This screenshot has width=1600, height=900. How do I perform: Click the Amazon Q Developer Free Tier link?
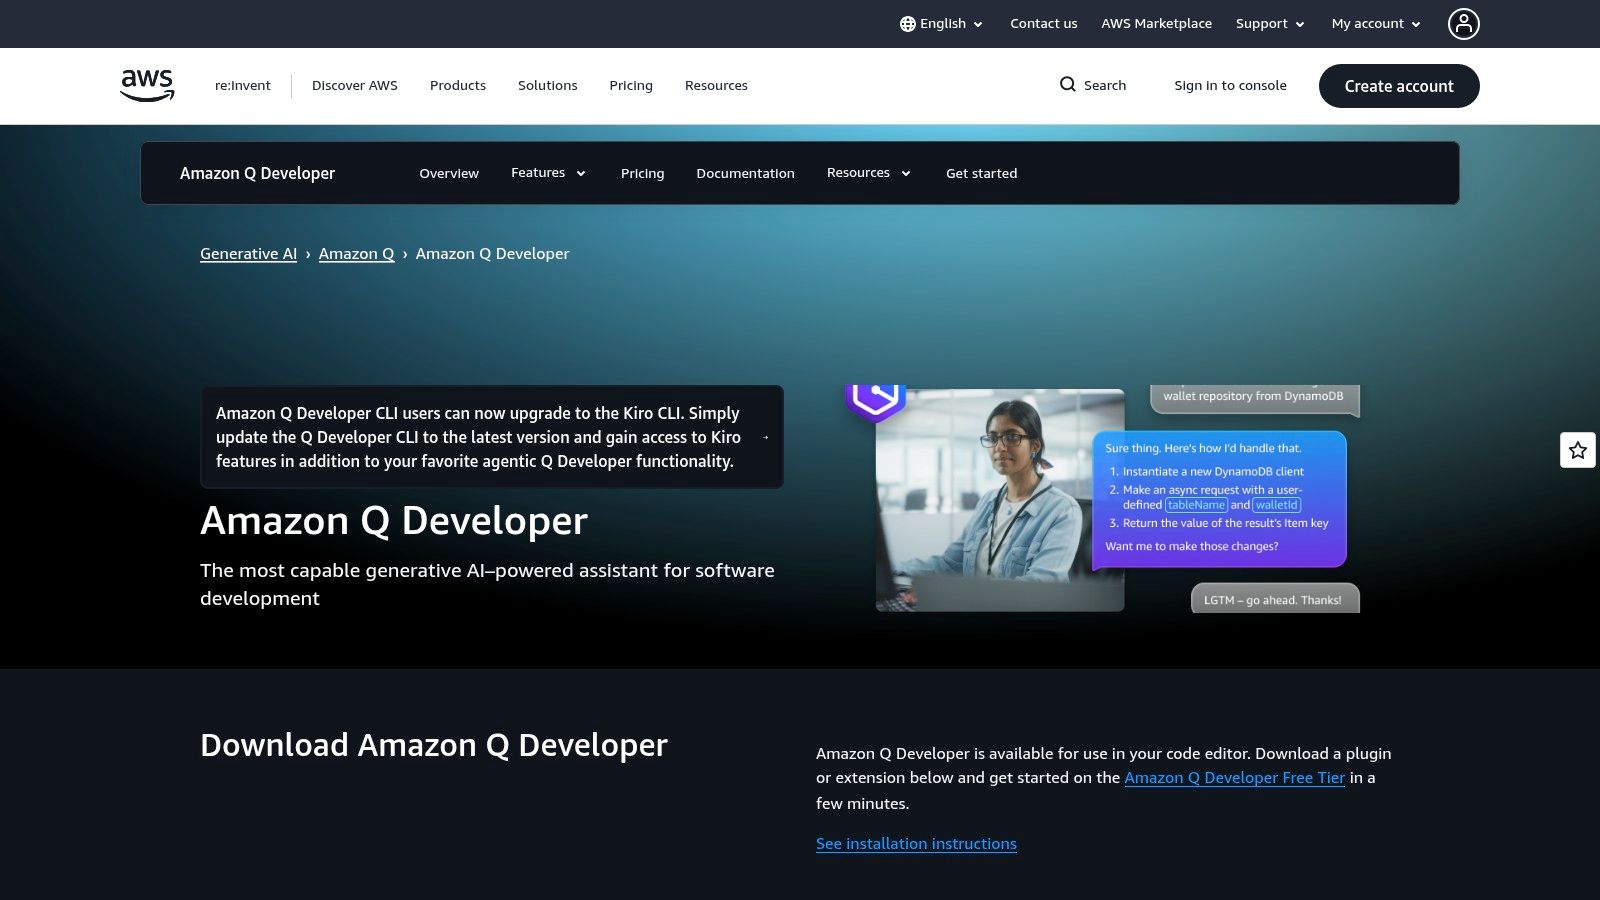click(1234, 777)
